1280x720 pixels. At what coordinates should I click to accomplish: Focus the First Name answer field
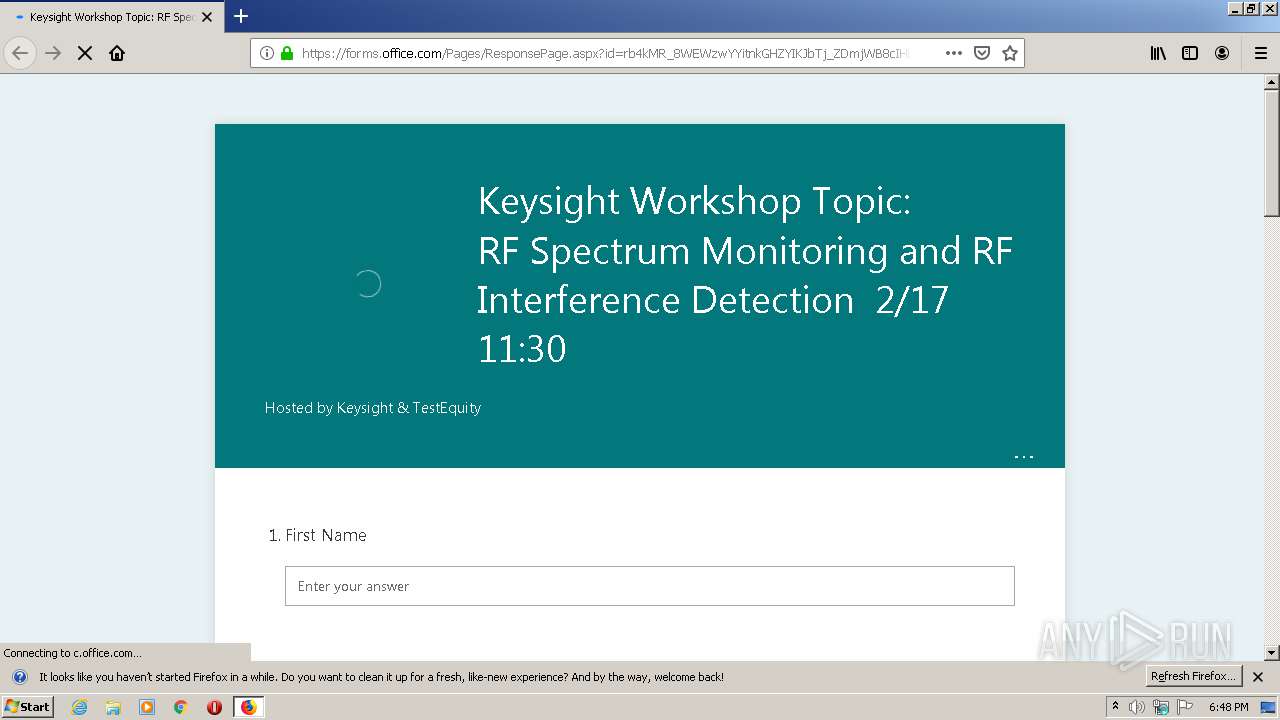[650, 586]
